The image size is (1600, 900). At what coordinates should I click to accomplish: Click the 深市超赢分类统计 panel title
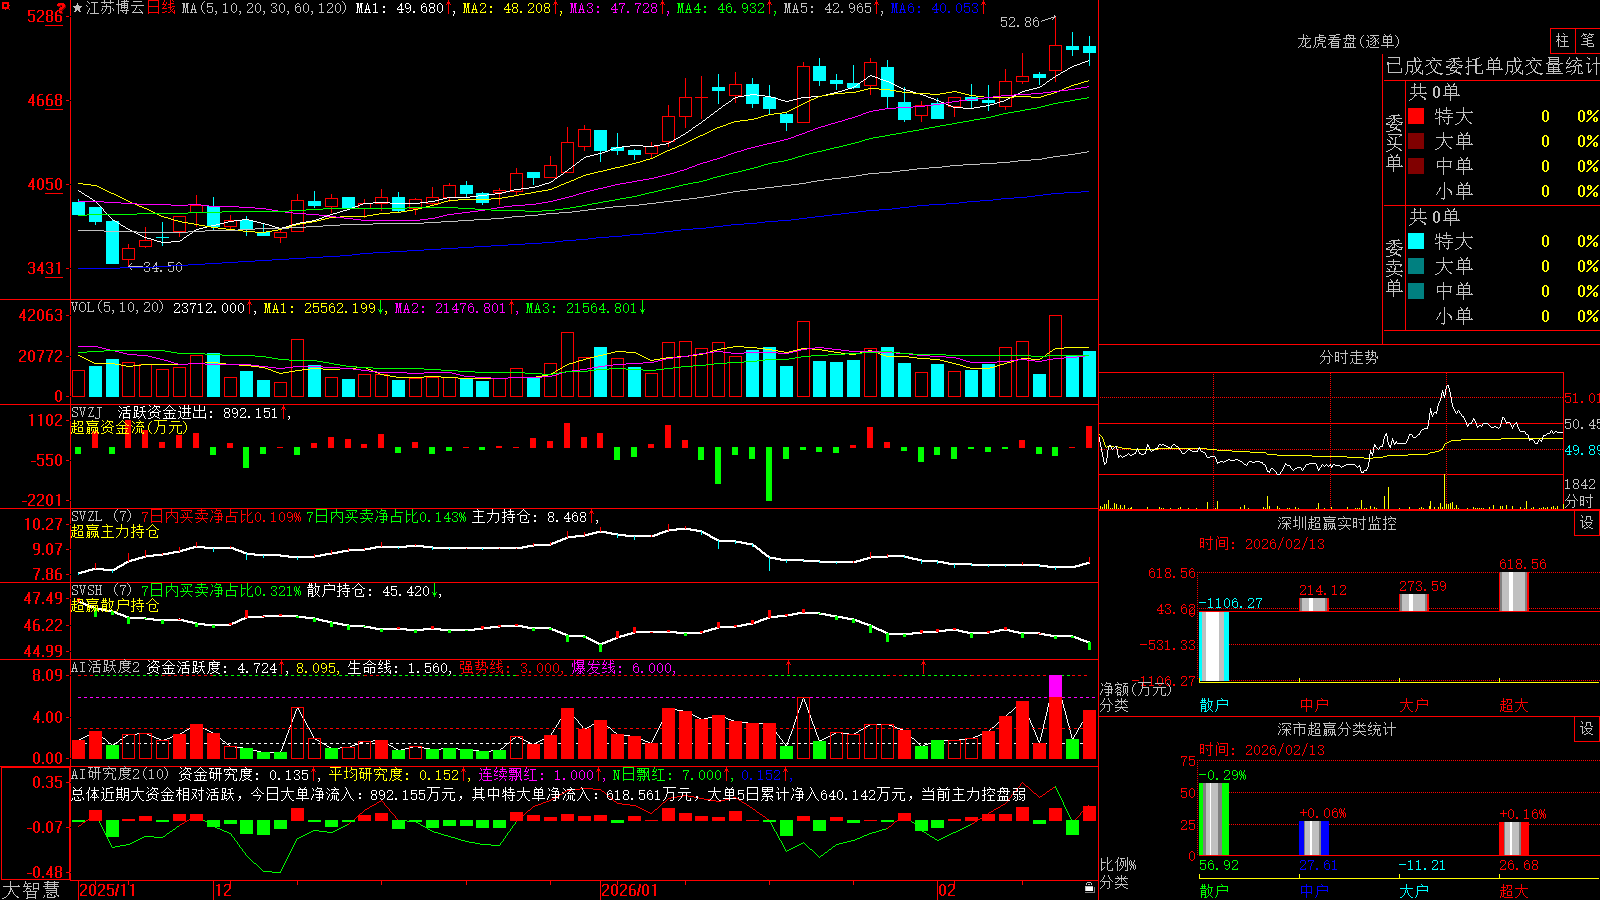[1336, 729]
